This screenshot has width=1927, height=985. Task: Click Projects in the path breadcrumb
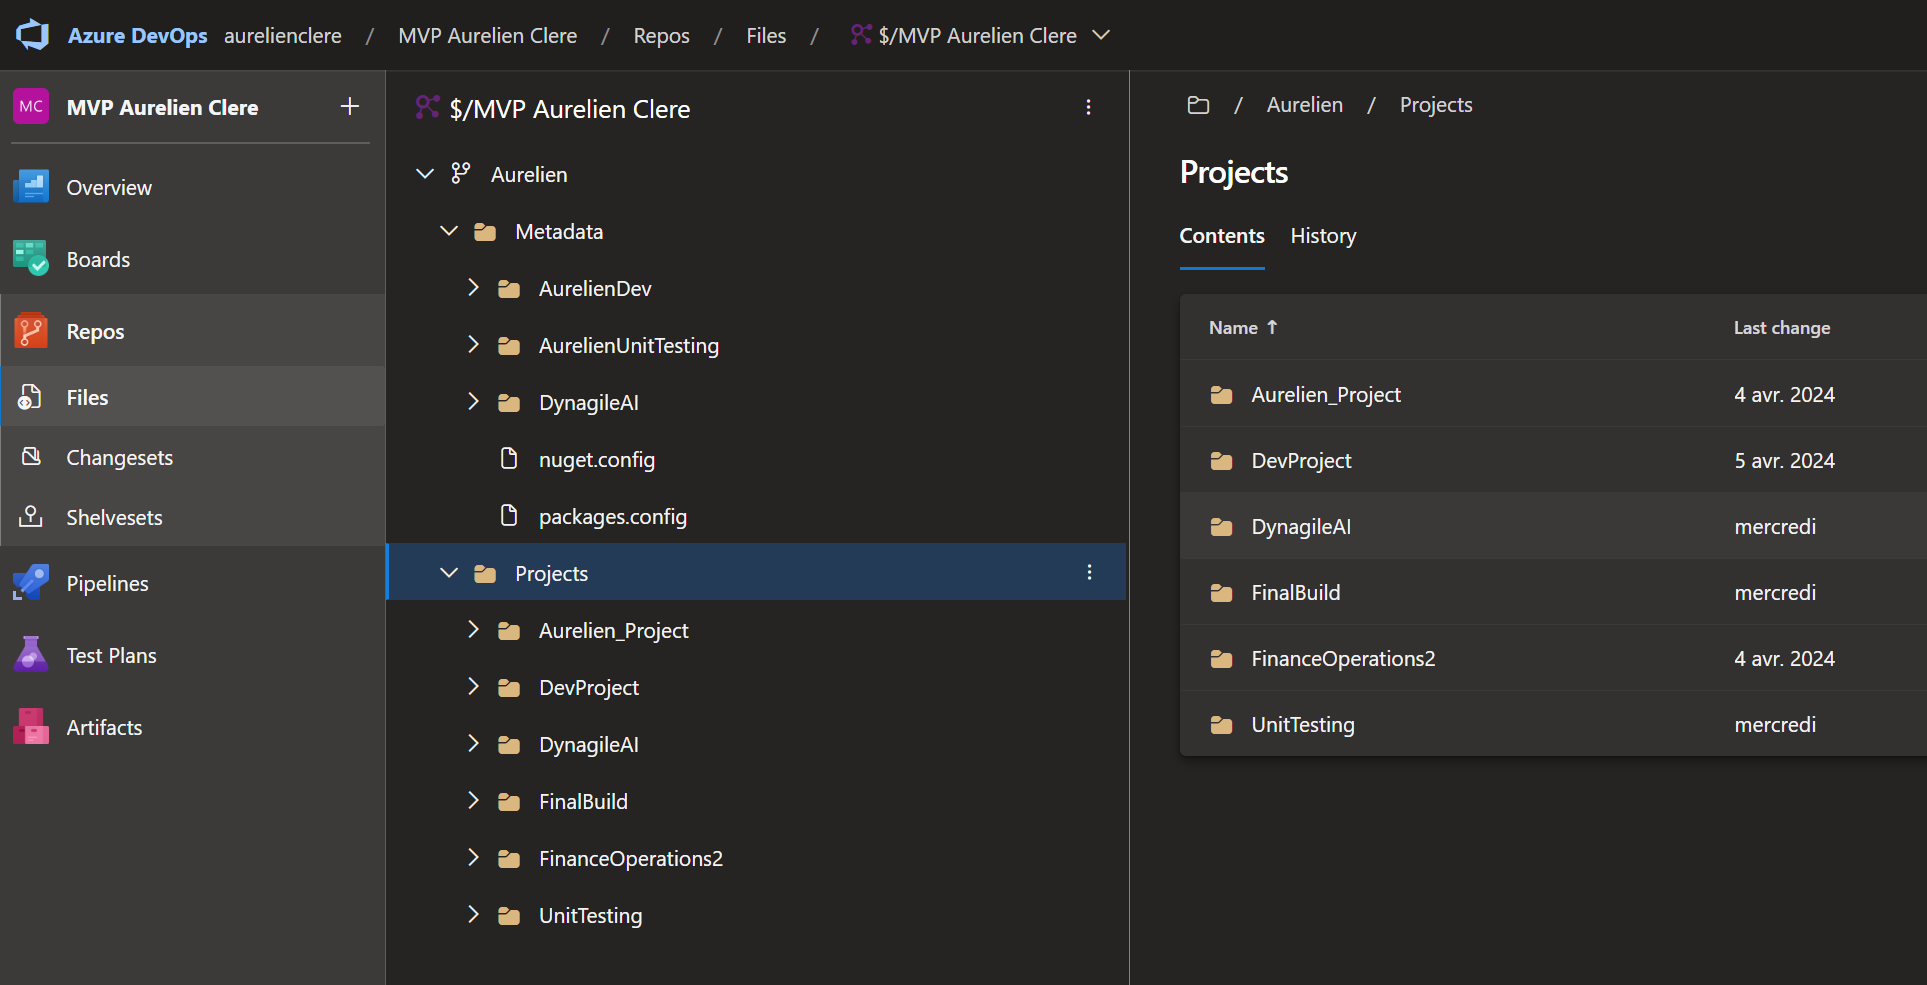(1436, 105)
